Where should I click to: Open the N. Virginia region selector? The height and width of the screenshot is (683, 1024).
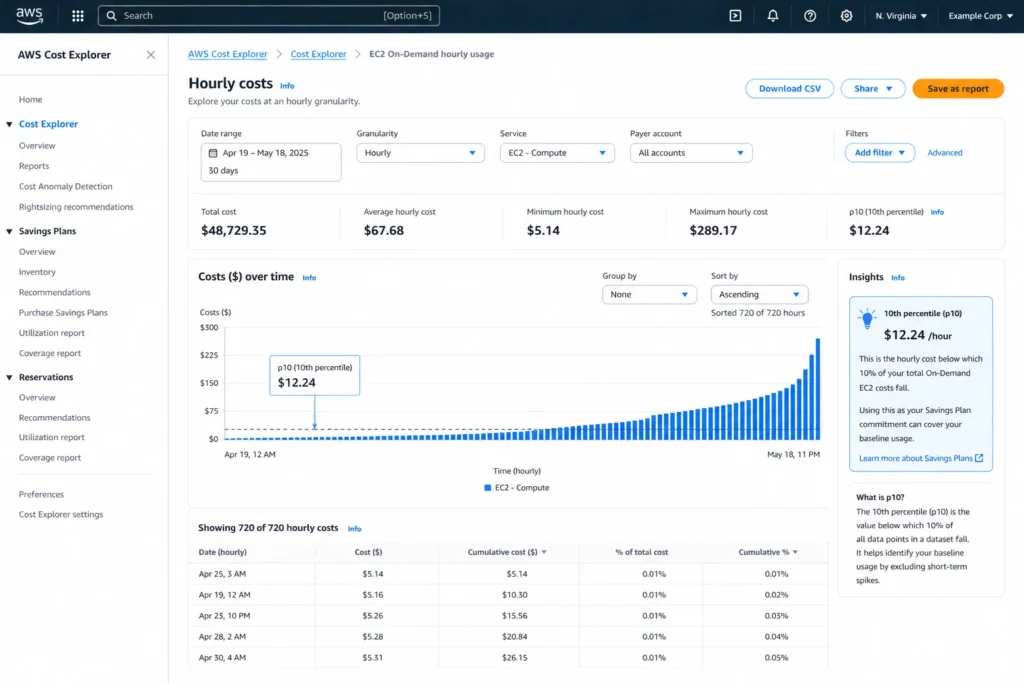900,15
